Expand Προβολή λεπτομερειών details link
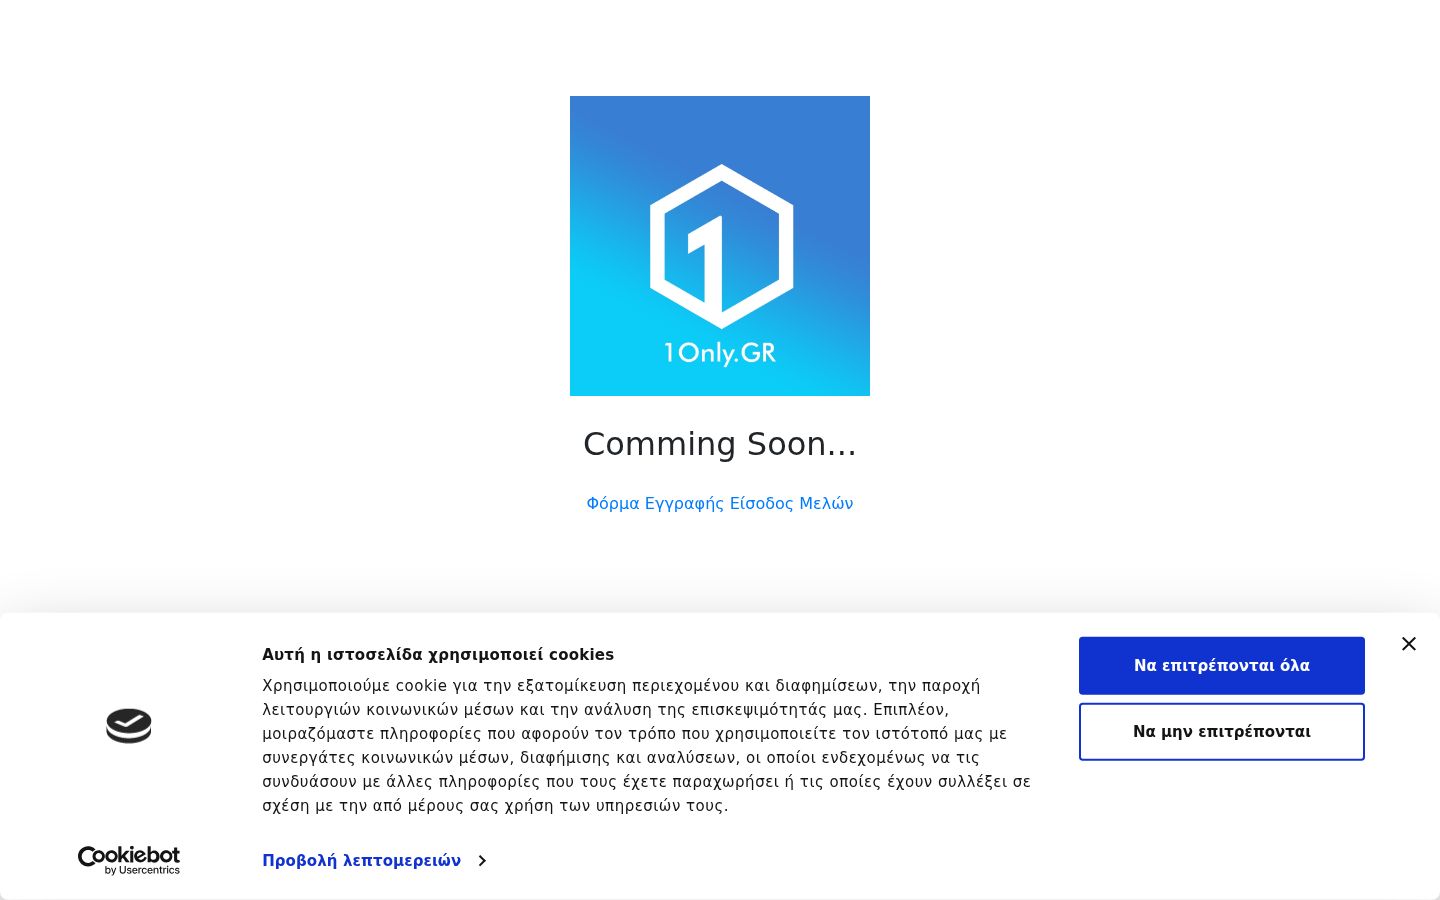This screenshot has width=1440, height=900. 374,861
